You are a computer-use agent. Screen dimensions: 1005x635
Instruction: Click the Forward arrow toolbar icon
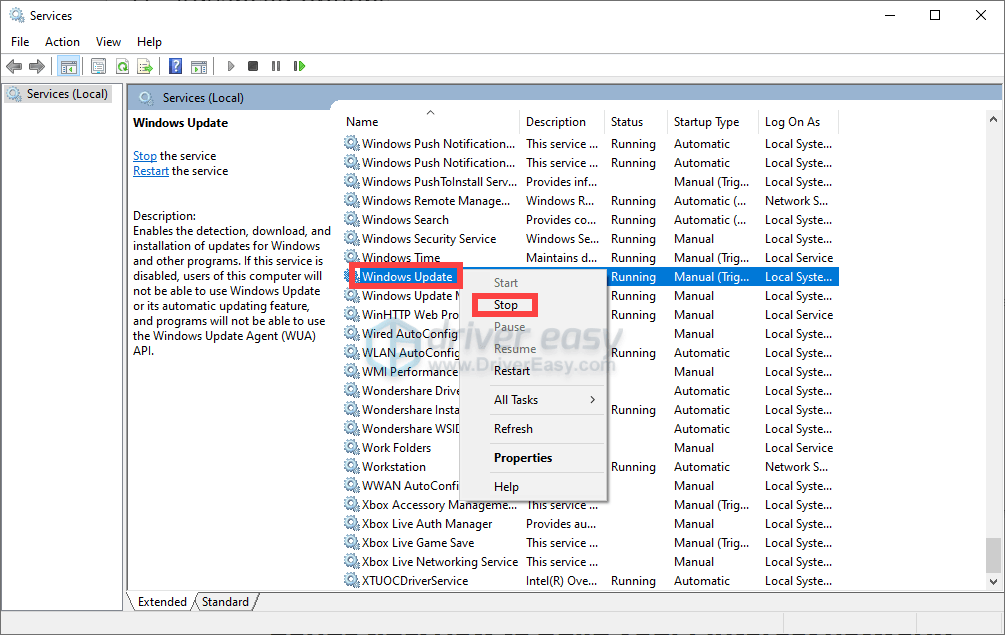37,66
